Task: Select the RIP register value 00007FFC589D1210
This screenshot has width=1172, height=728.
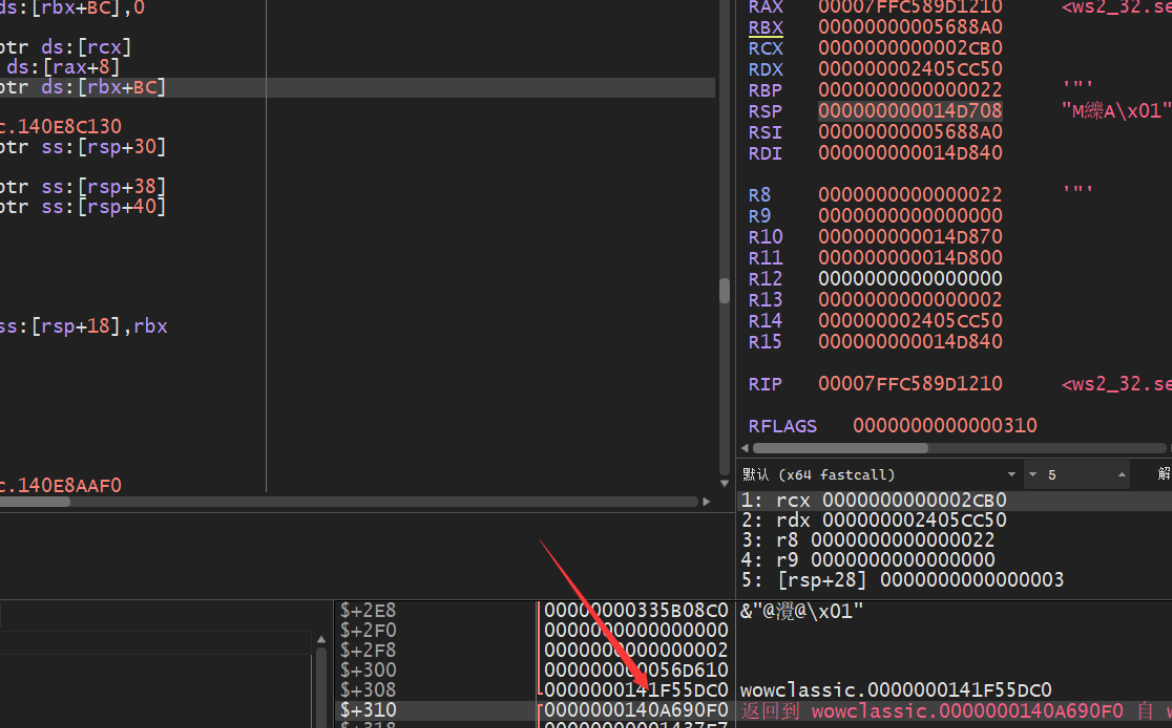Action: 910,384
